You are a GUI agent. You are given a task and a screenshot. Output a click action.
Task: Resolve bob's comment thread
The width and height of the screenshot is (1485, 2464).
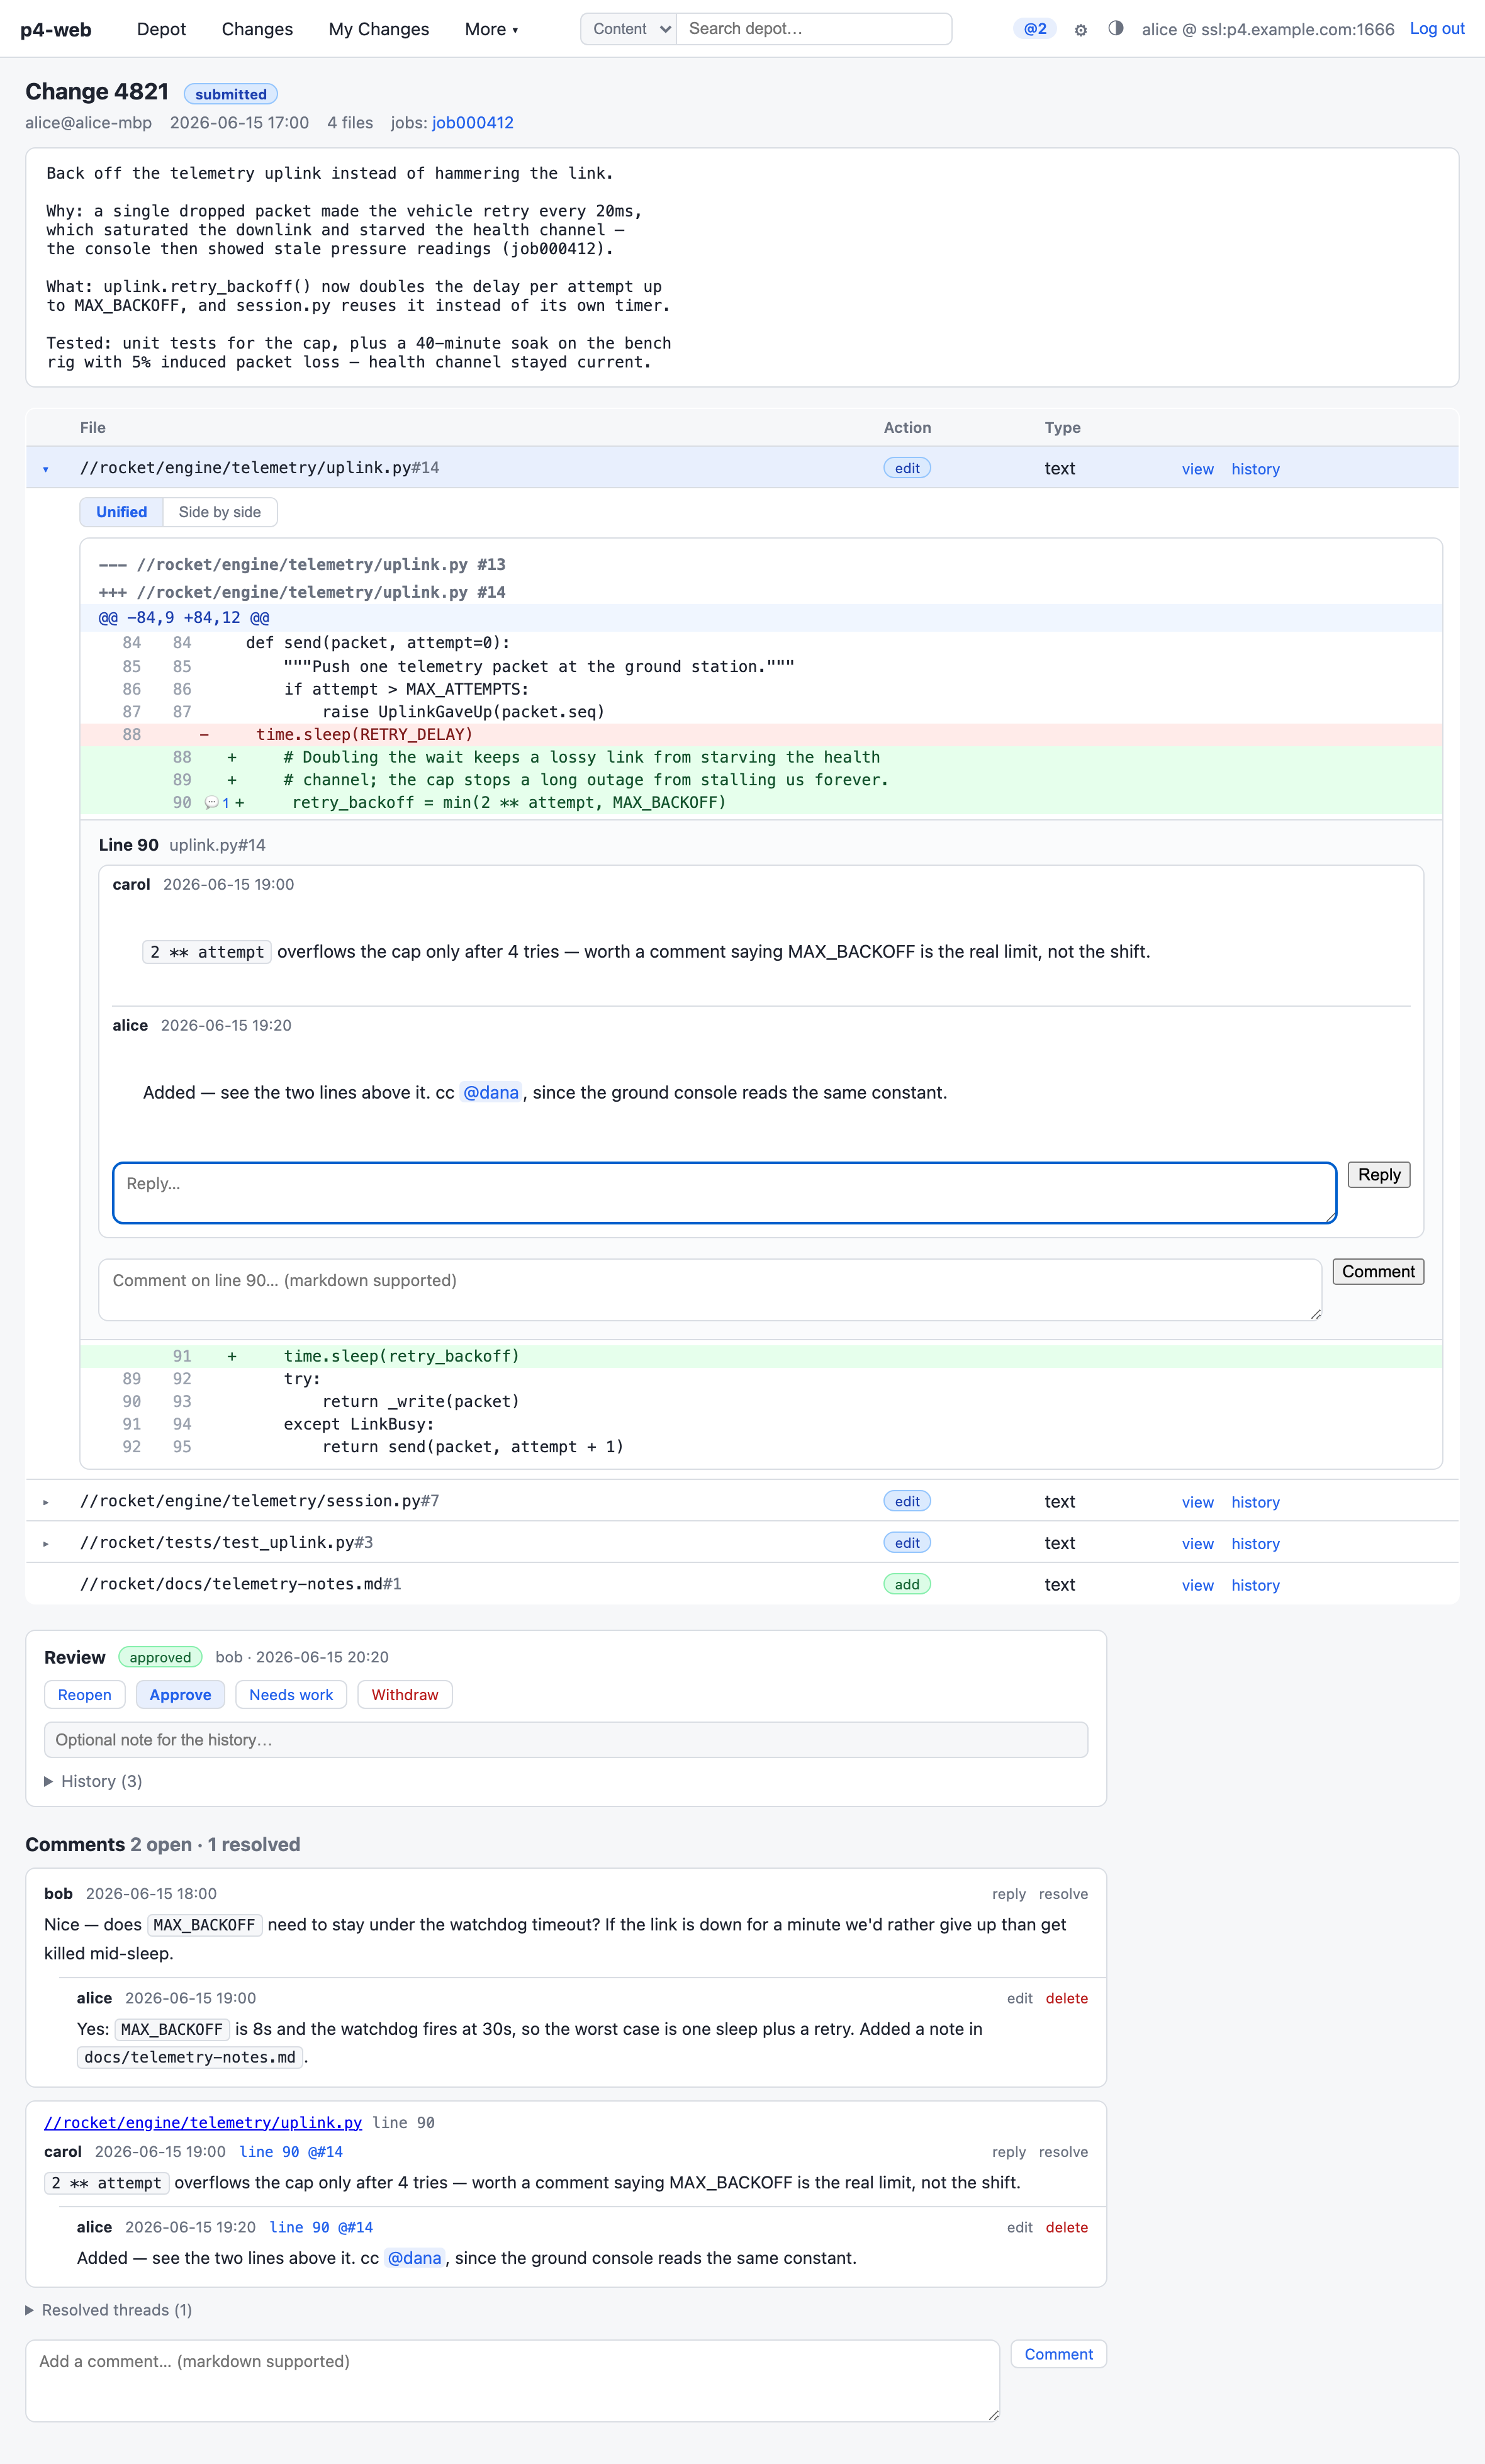coord(1063,1894)
